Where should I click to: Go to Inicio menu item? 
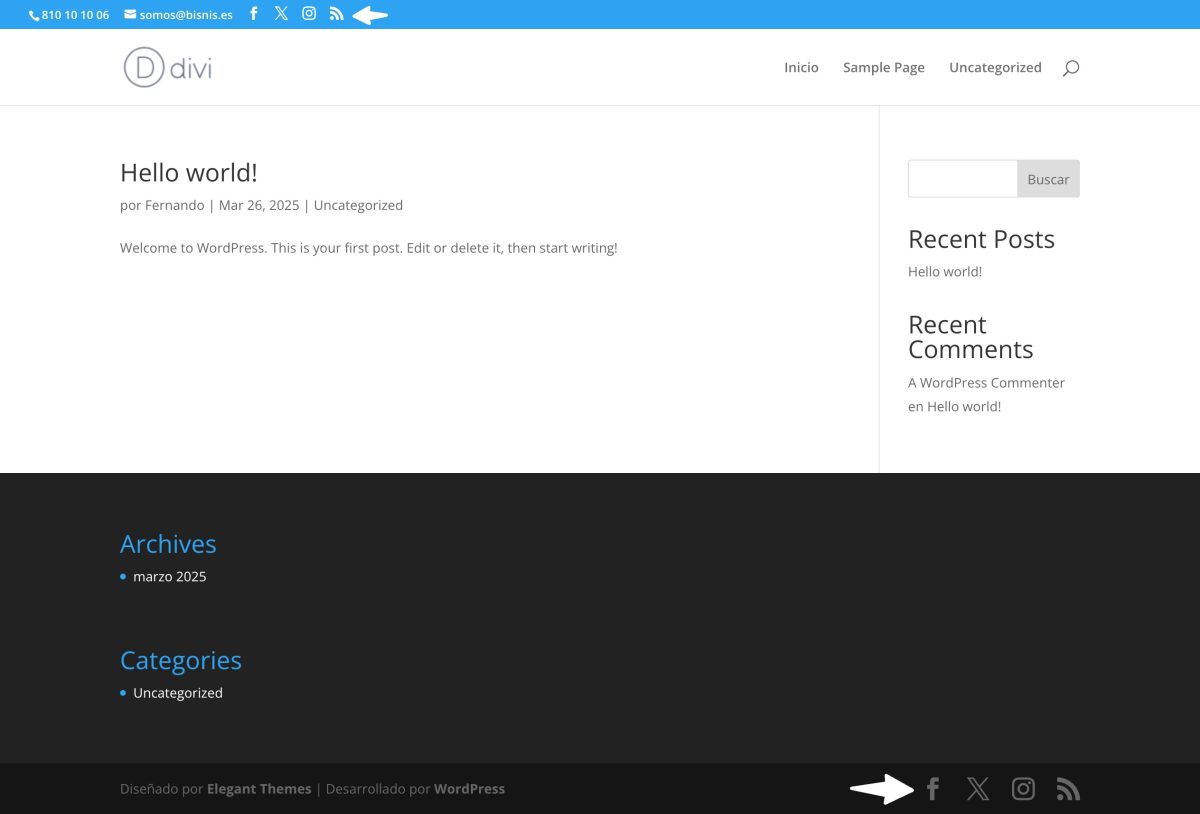[801, 68]
